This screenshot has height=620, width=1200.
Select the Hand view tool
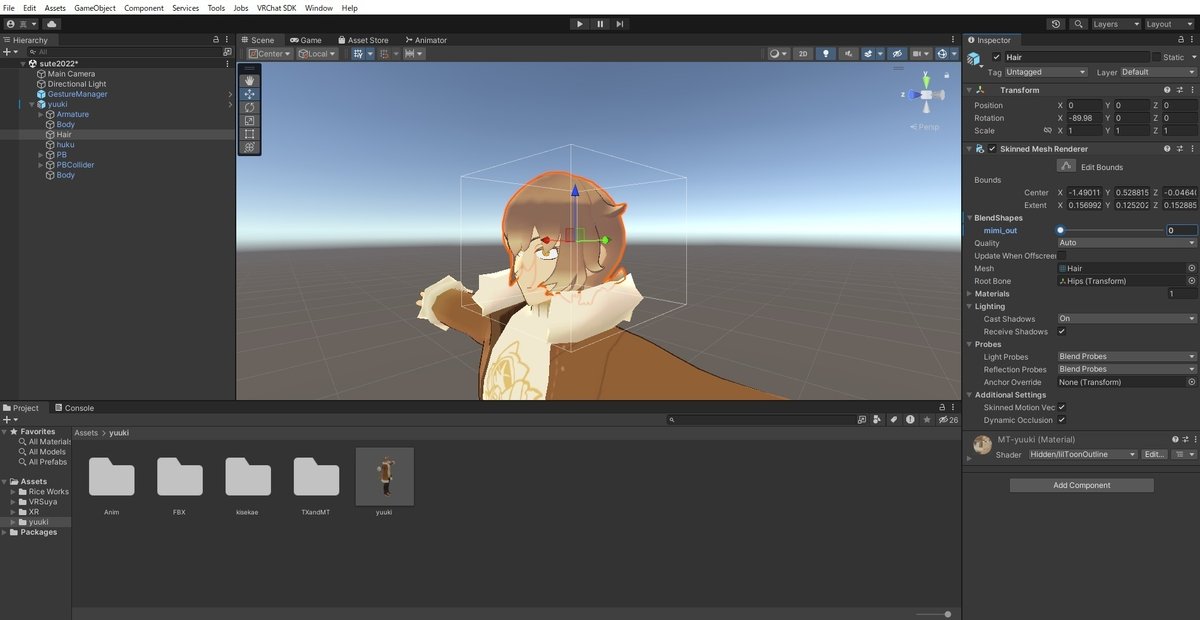249,80
